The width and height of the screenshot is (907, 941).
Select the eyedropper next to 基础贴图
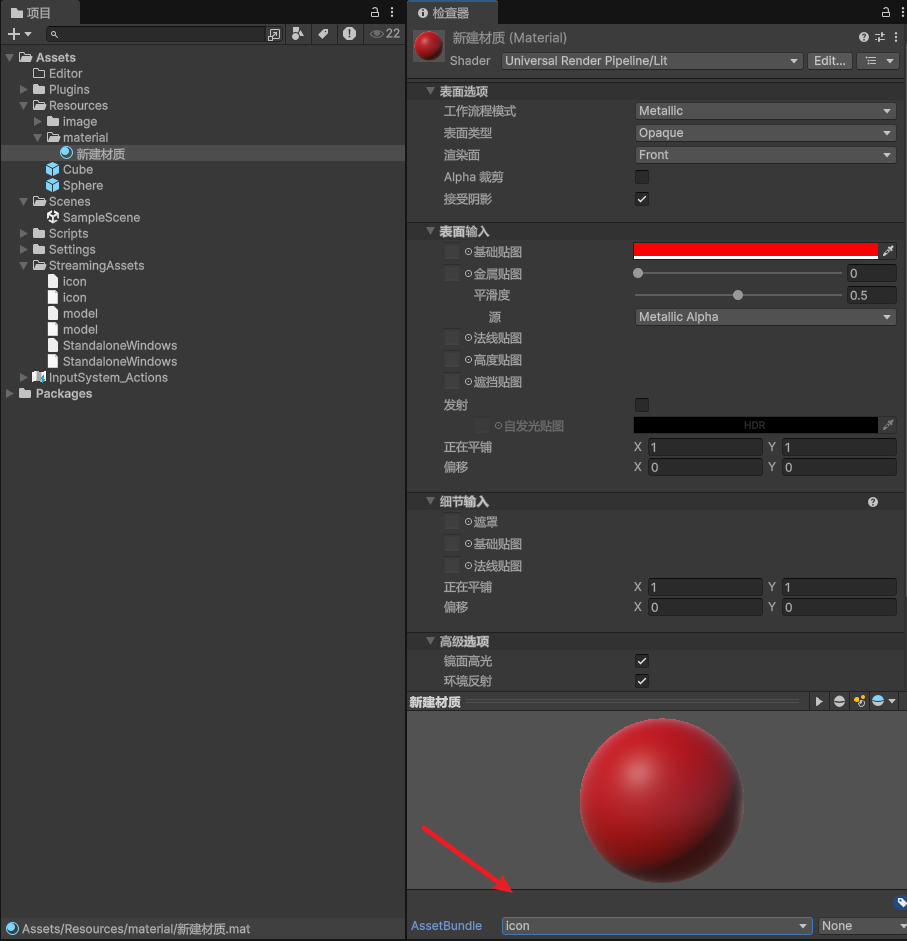click(x=888, y=251)
